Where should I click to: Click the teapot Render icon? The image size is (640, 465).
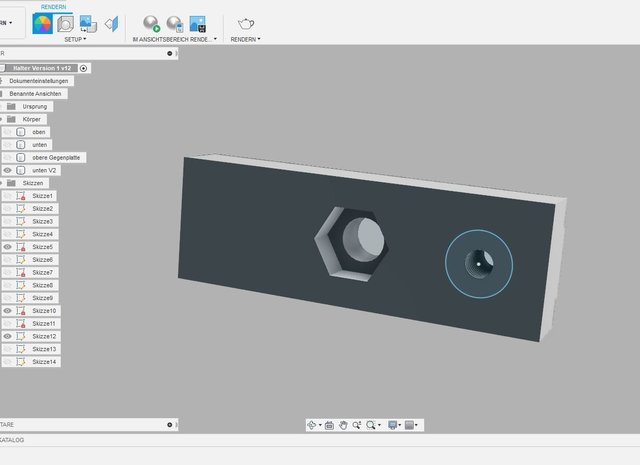pyautogui.click(x=245, y=24)
